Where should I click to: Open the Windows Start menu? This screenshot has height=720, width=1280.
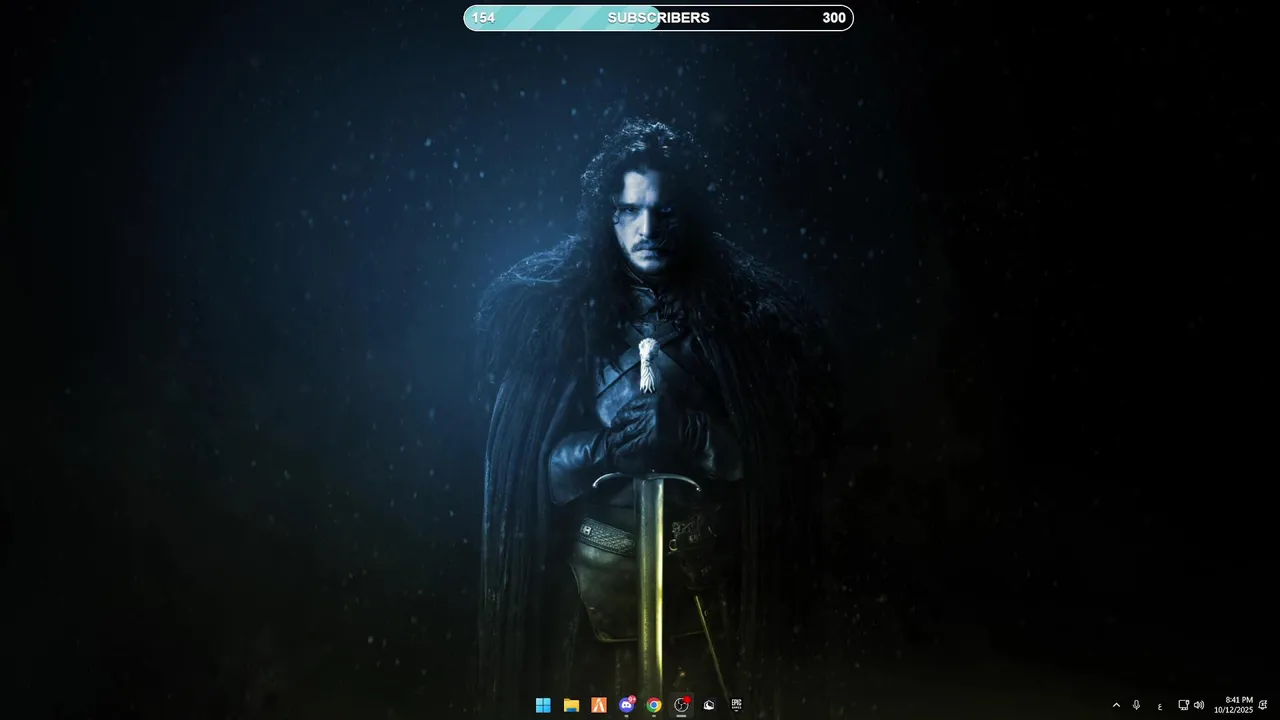coord(543,705)
